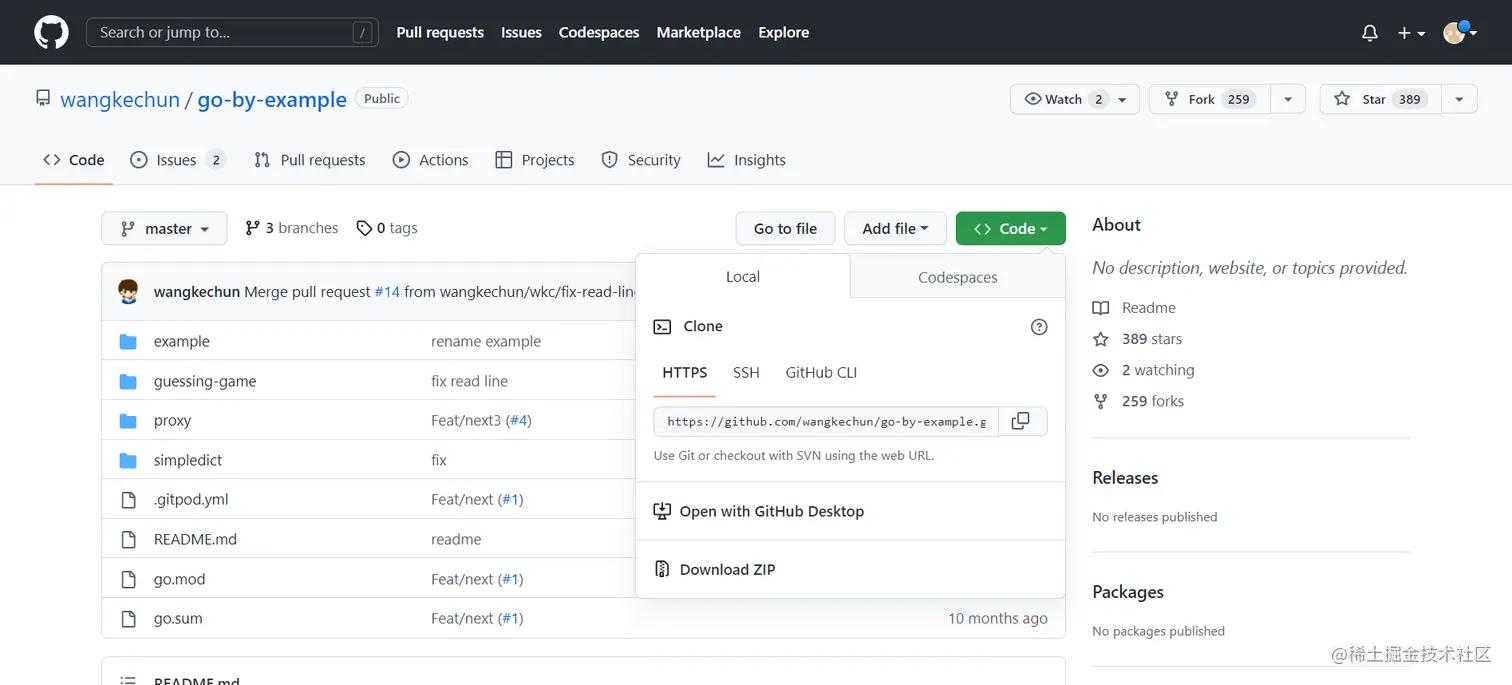Image resolution: width=1512 pixels, height=685 pixels.
Task: Open the Readme link in About
Action: click(x=1134, y=308)
